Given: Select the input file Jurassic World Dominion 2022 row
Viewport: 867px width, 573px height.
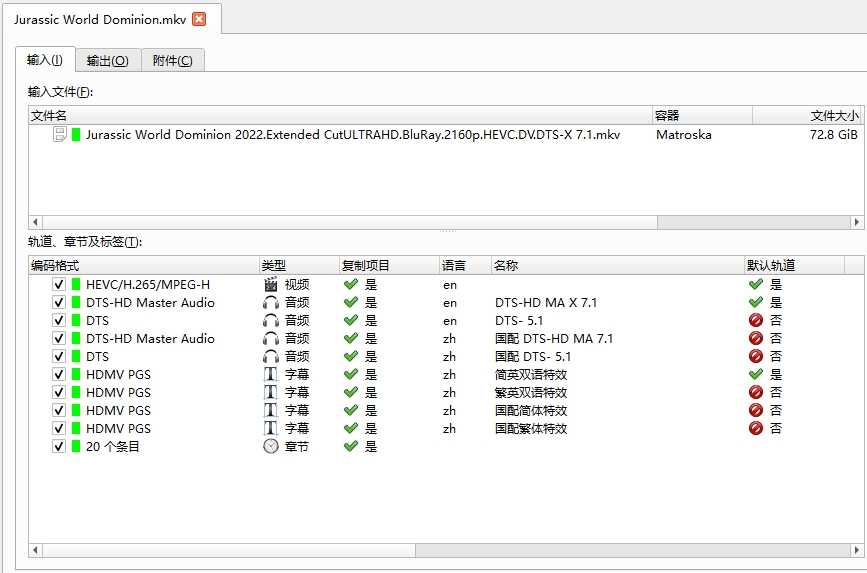Looking at the screenshot, I should pos(446,134).
